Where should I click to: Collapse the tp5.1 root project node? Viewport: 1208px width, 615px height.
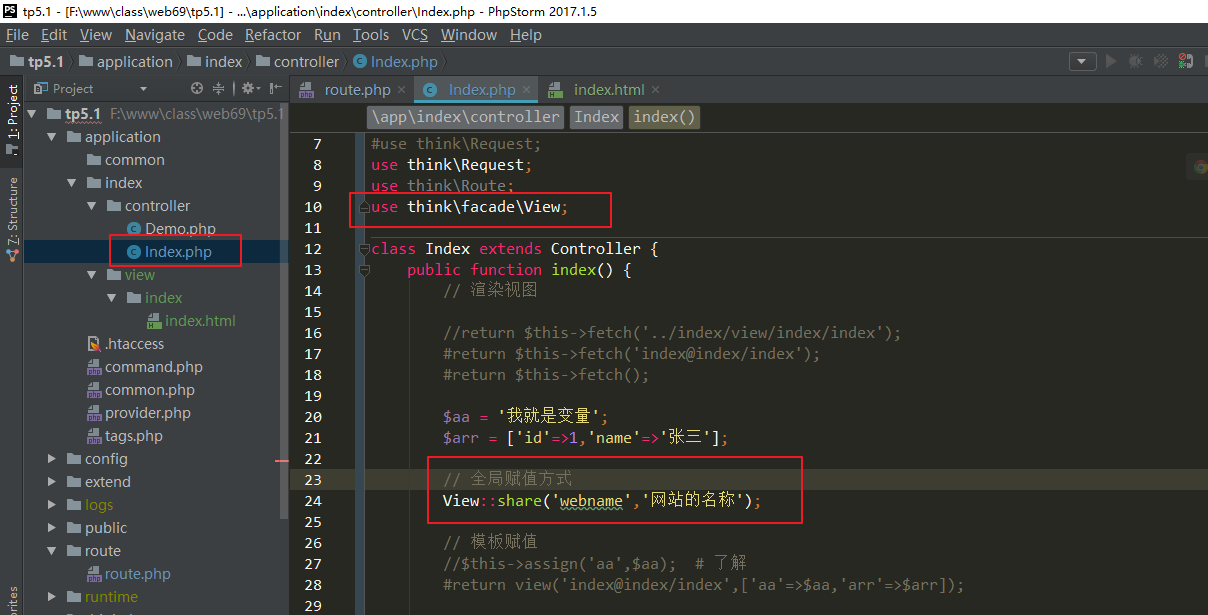(x=32, y=114)
